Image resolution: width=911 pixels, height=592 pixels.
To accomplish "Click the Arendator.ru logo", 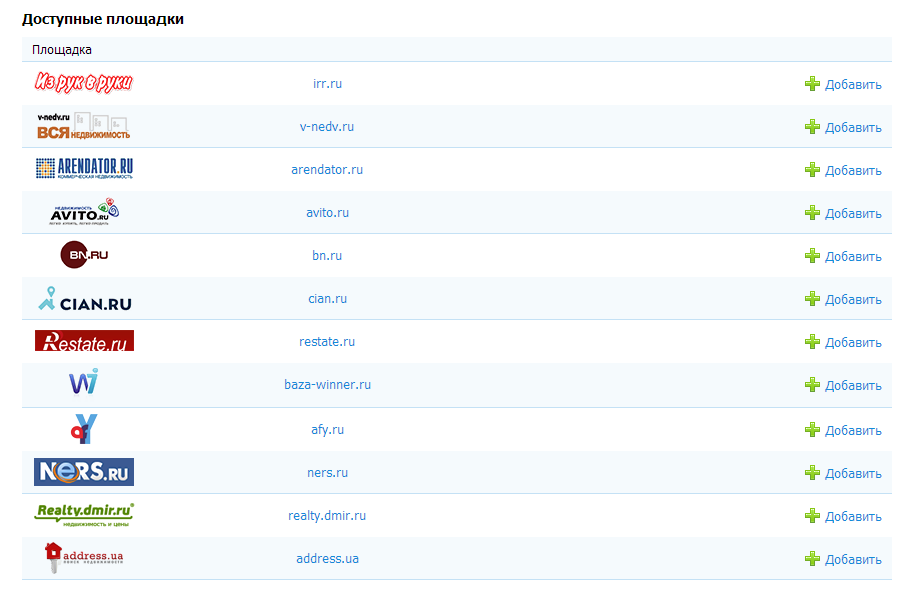I will (x=84, y=168).
